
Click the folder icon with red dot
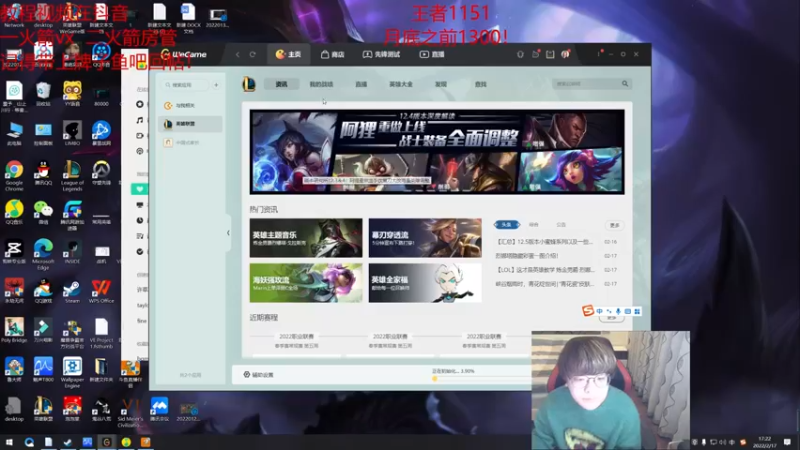pos(536,54)
